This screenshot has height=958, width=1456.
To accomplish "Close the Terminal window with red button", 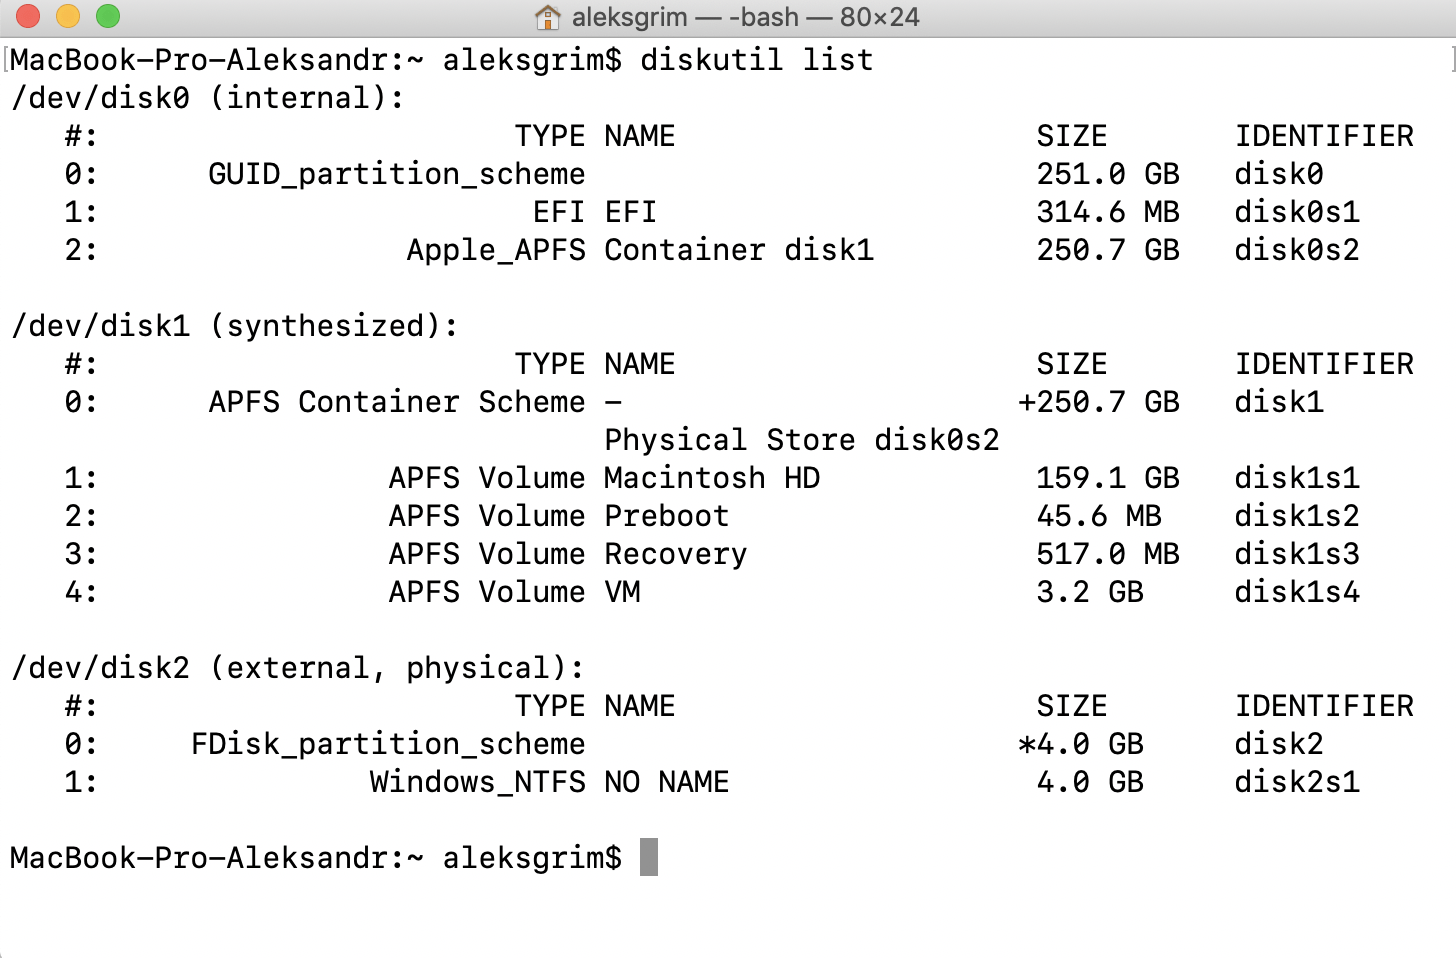I will (x=28, y=16).
